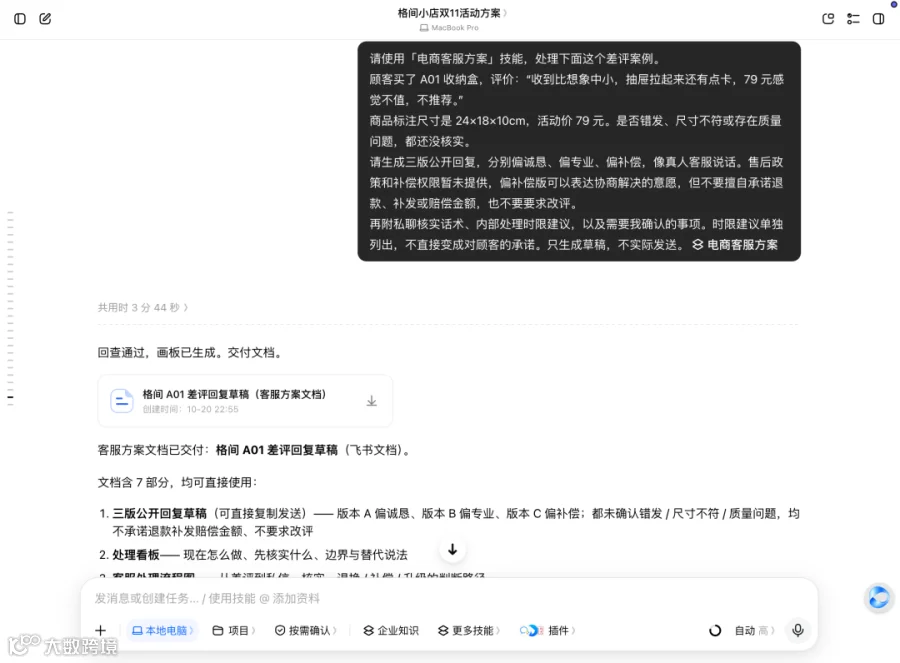This screenshot has width=900, height=663.
Task: Click the plus icon to add attachment
Action: [100, 630]
